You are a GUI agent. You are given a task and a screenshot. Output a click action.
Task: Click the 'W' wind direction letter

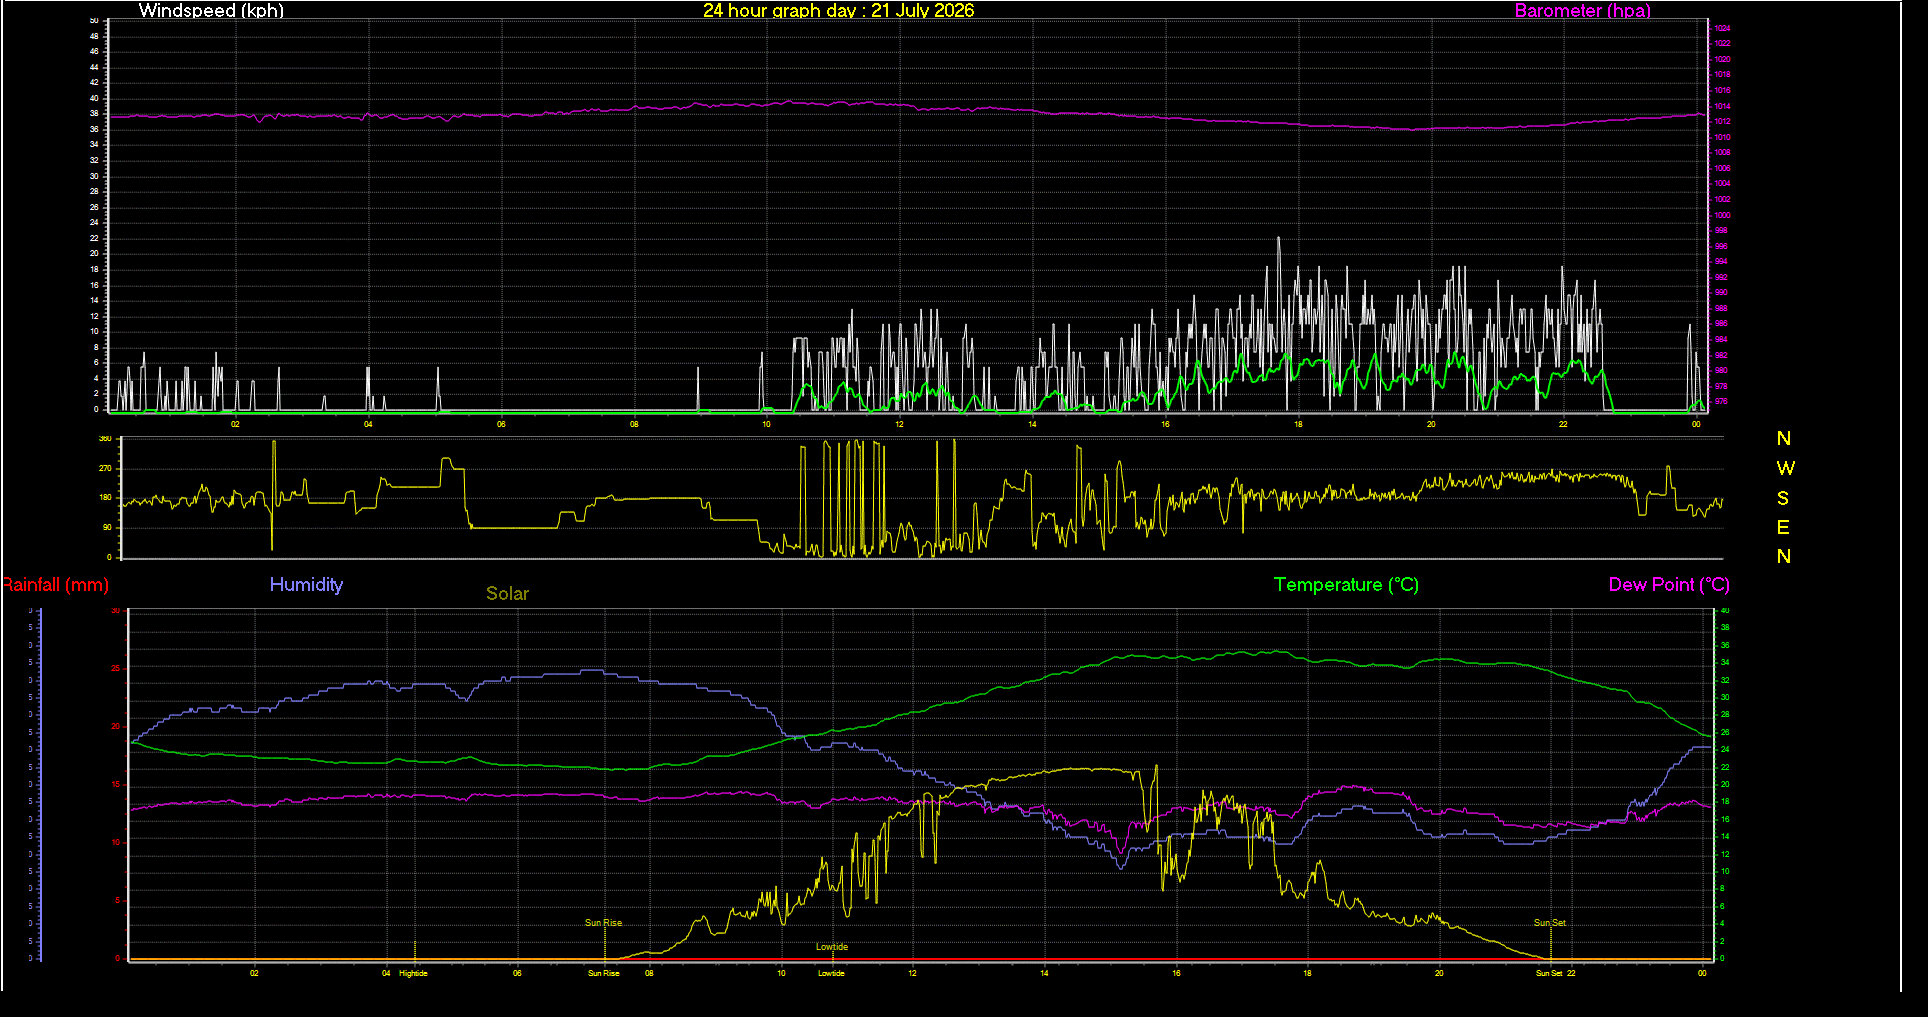(1785, 468)
